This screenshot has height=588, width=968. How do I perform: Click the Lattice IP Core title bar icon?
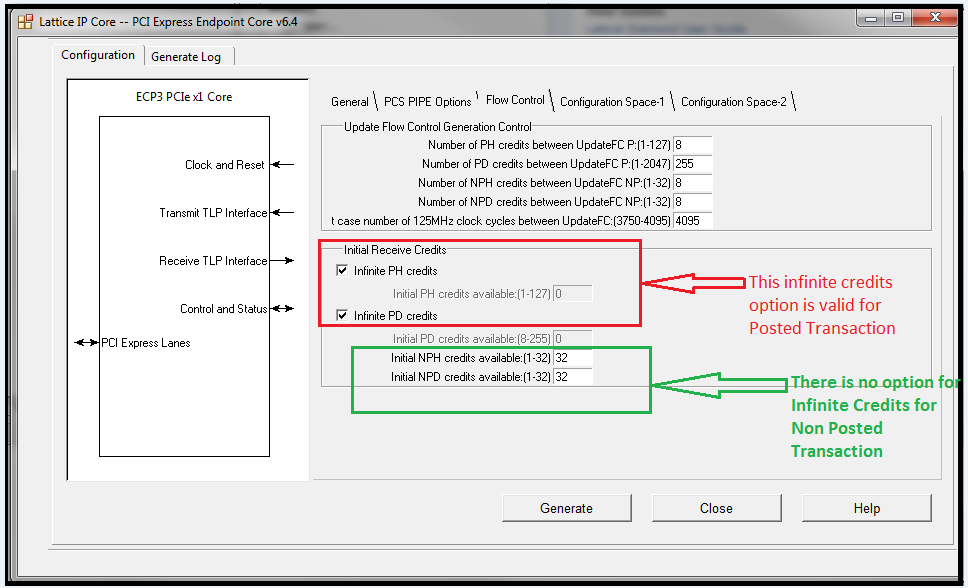[x=25, y=22]
